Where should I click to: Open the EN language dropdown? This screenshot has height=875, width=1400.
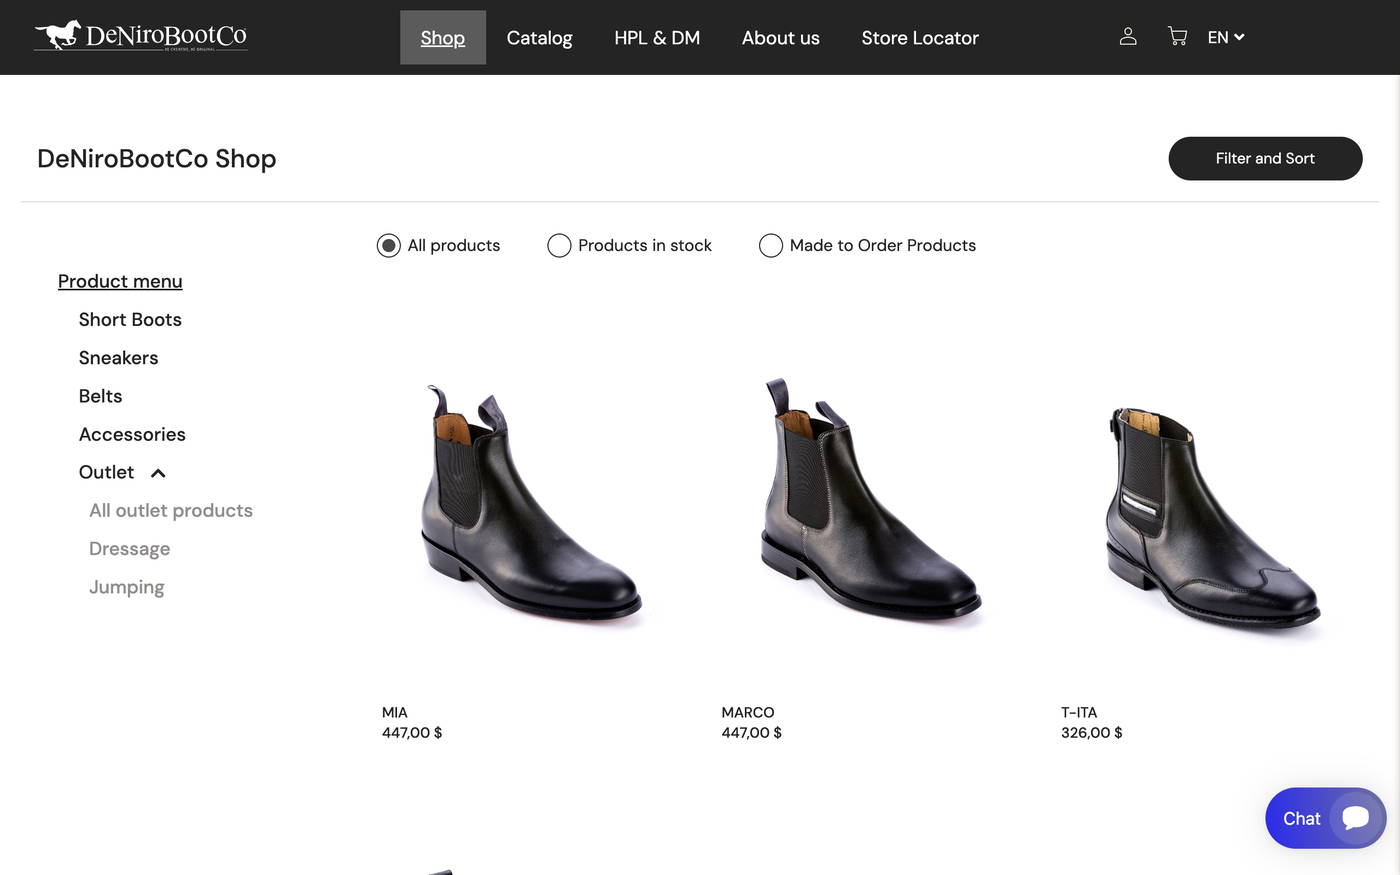(1224, 37)
